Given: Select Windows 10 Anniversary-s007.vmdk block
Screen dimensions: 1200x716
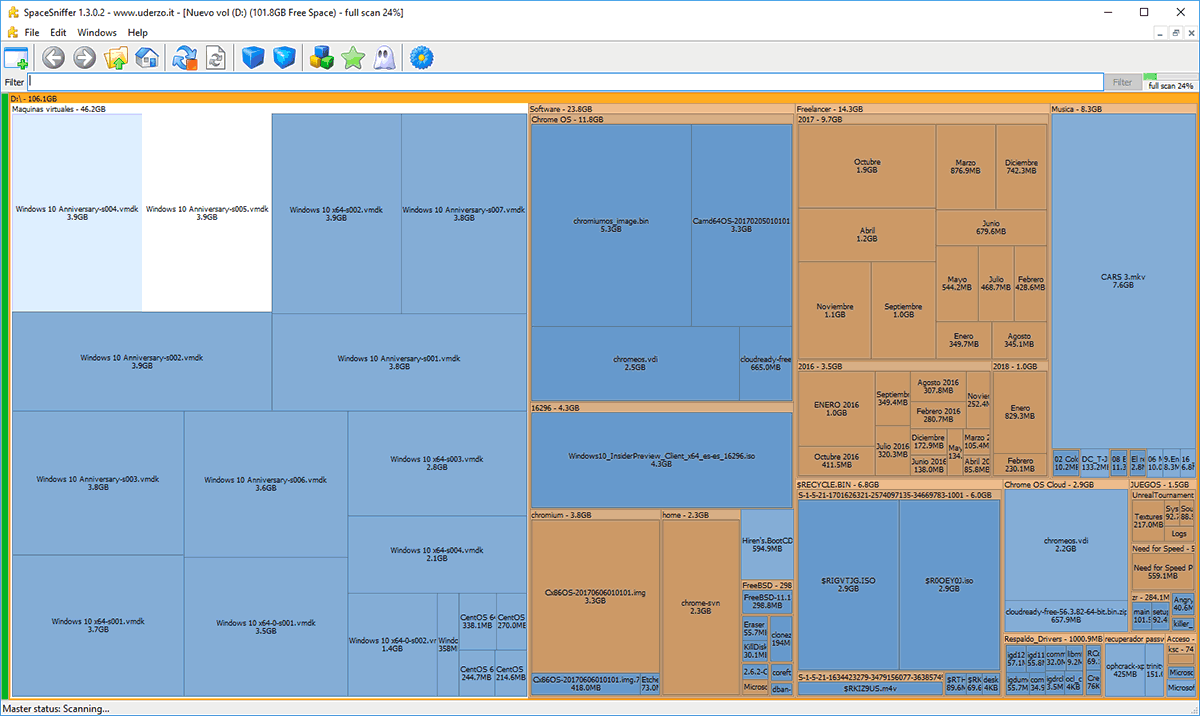Looking at the screenshot, I should pyautogui.click(x=463, y=213).
